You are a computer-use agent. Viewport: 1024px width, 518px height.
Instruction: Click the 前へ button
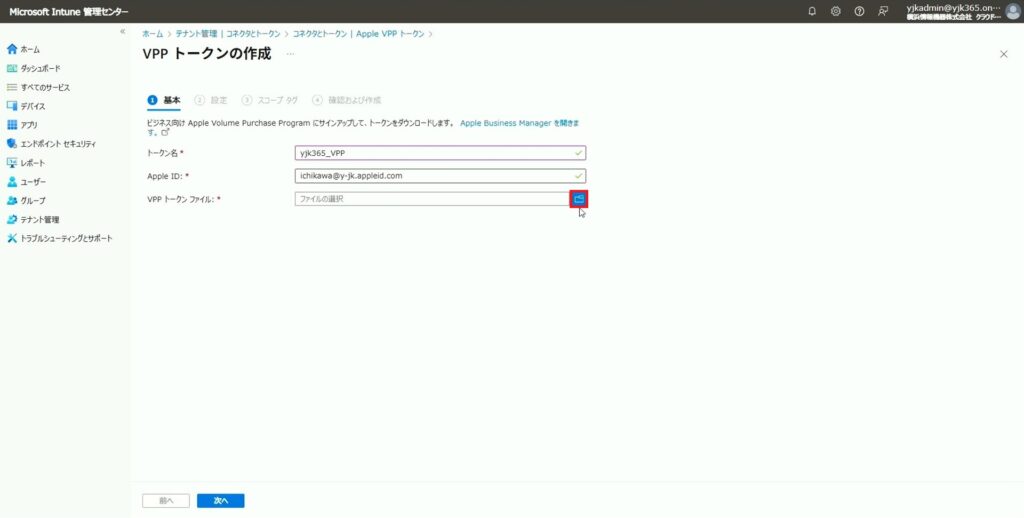(166, 500)
